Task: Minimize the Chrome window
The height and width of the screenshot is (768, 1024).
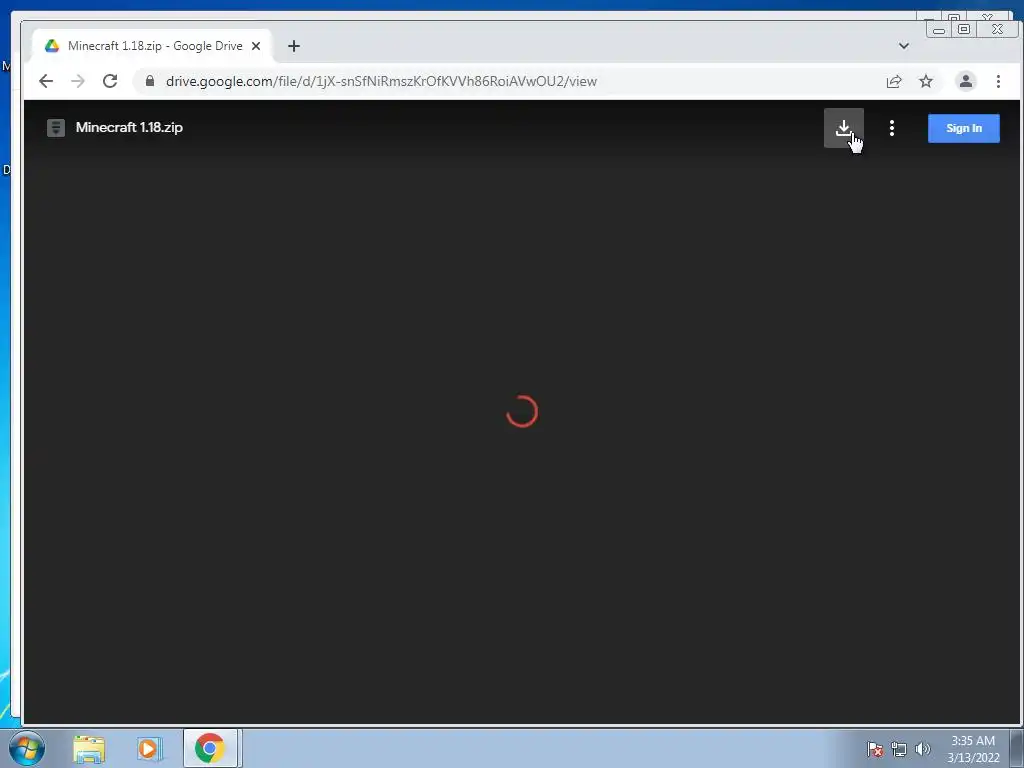Action: click(x=939, y=29)
